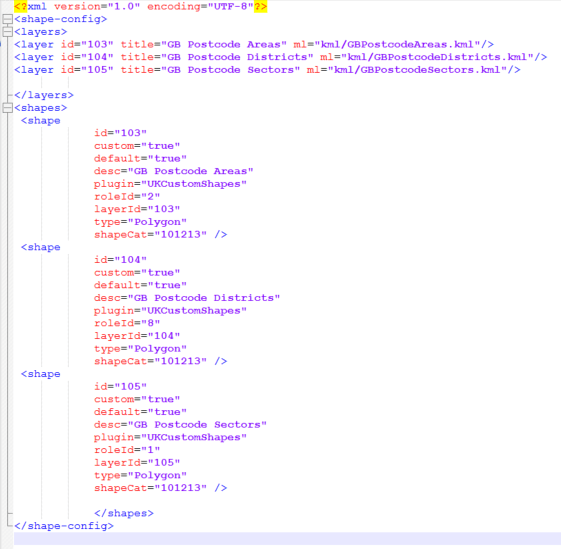Click the roleId="8" attribute
Image resolution: width=561 pixels, height=549 pixels.
[x=127, y=323]
